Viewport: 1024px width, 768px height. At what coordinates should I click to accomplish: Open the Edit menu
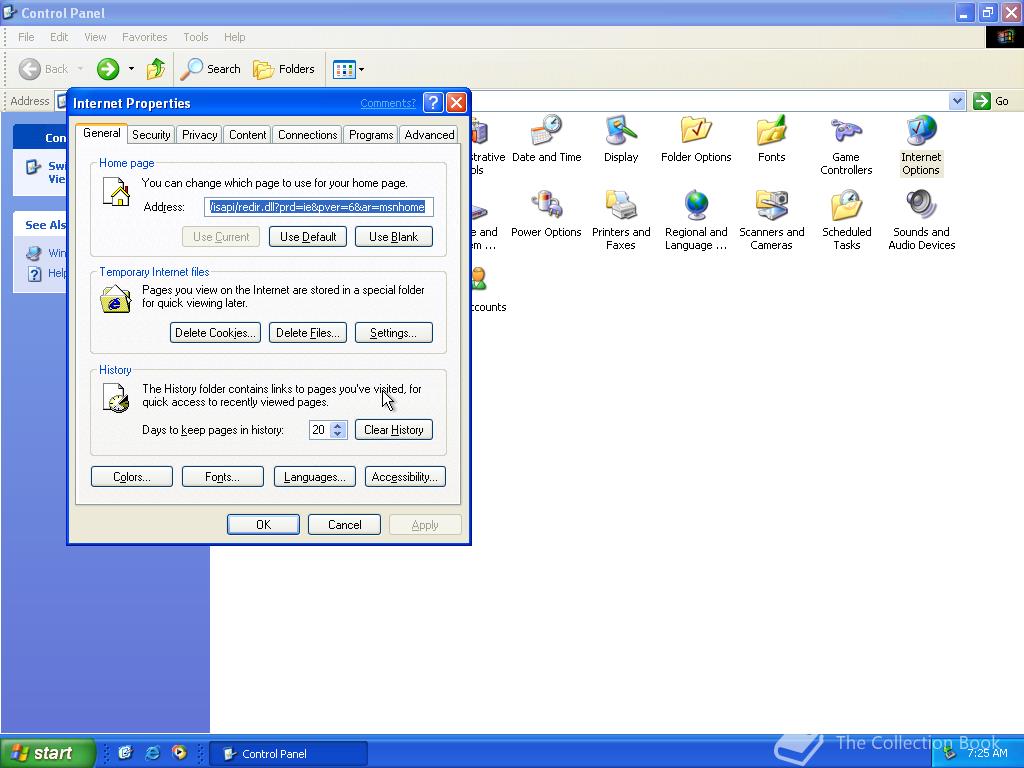click(59, 37)
